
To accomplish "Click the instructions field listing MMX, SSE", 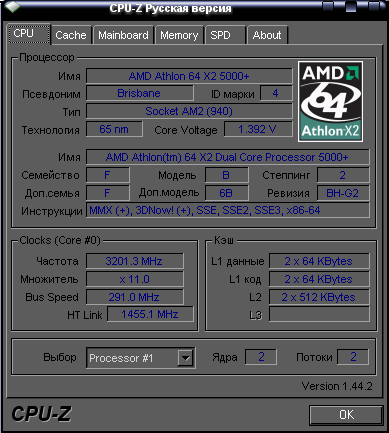I will 228,210.
